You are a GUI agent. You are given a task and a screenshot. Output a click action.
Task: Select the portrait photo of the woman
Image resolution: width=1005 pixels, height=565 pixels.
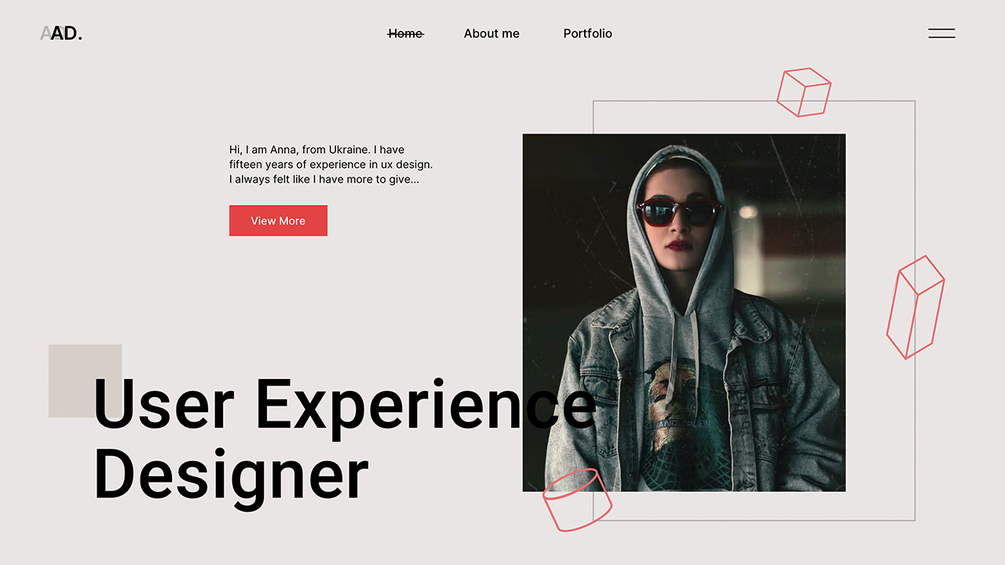(x=684, y=313)
